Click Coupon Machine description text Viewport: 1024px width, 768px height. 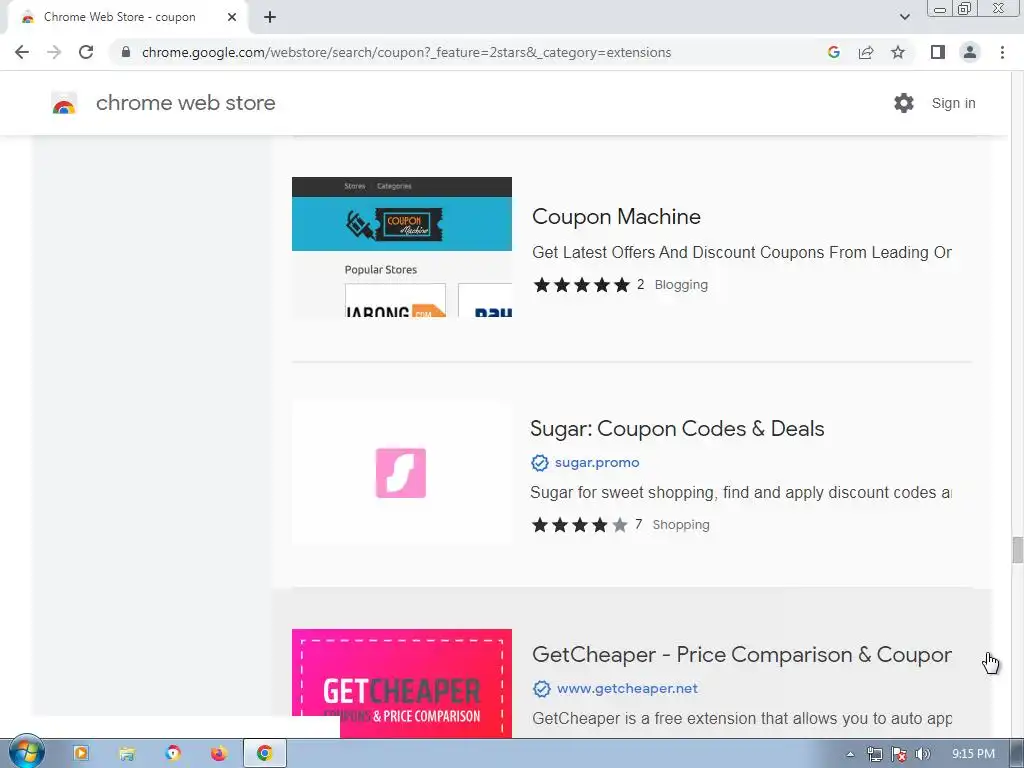coord(741,252)
